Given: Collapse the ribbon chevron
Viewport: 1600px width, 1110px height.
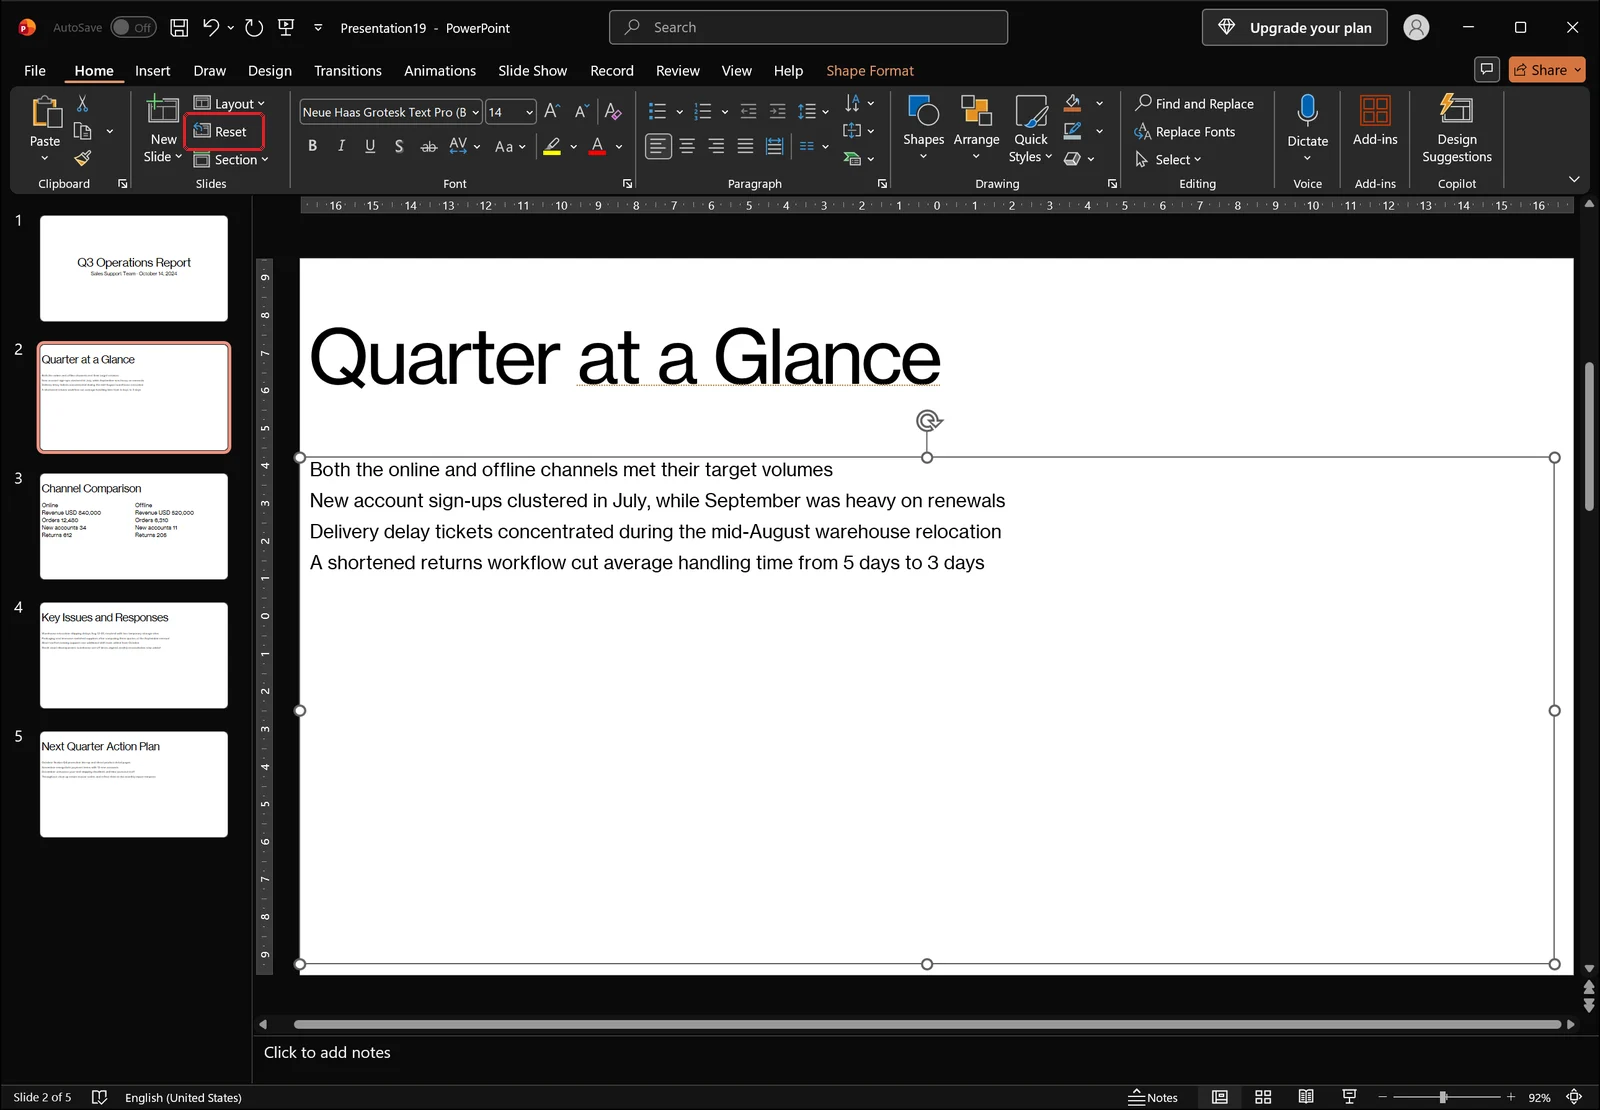Looking at the screenshot, I should [1574, 179].
